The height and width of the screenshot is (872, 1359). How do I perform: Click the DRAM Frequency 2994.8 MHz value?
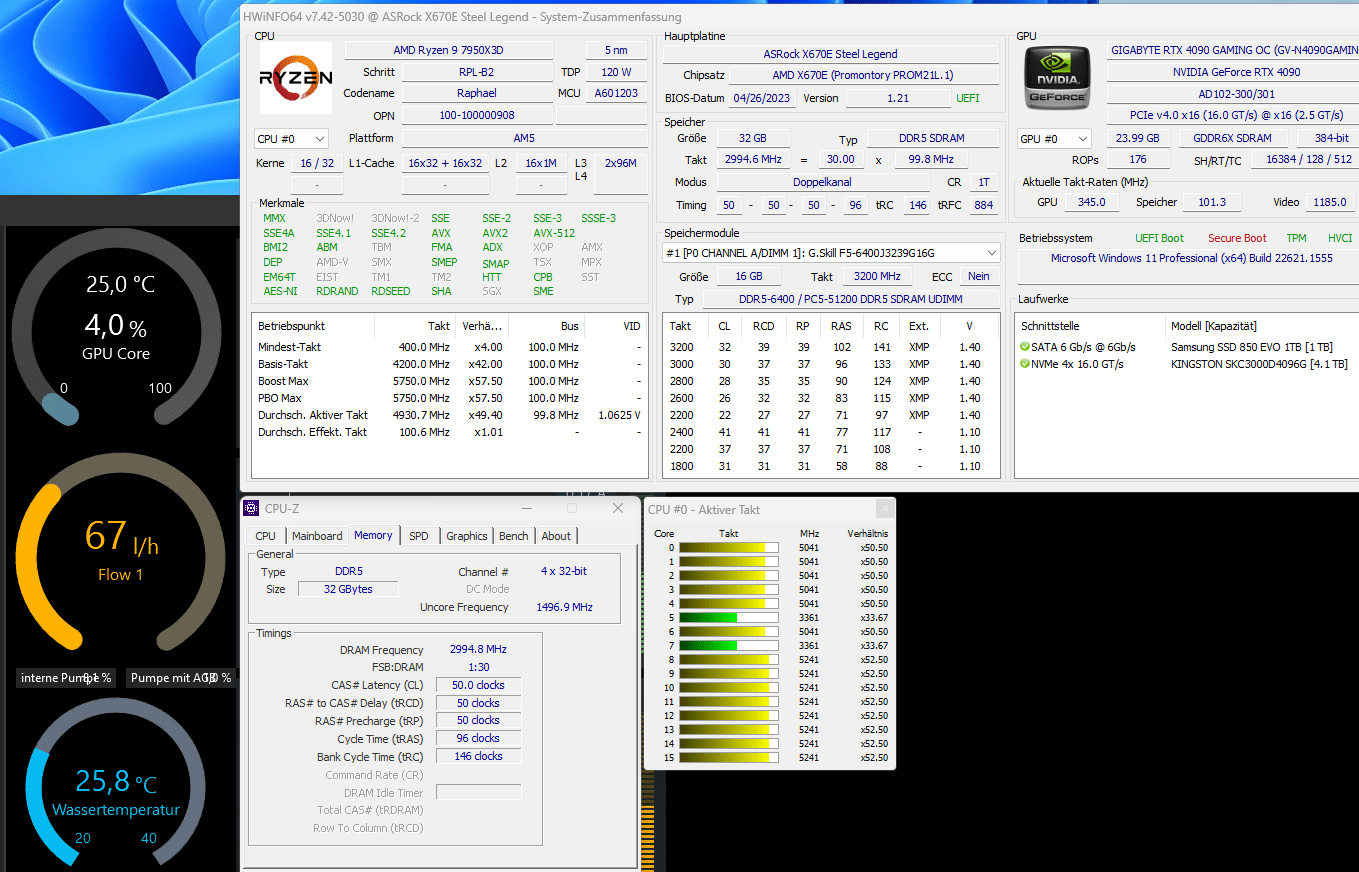pos(479,650)
